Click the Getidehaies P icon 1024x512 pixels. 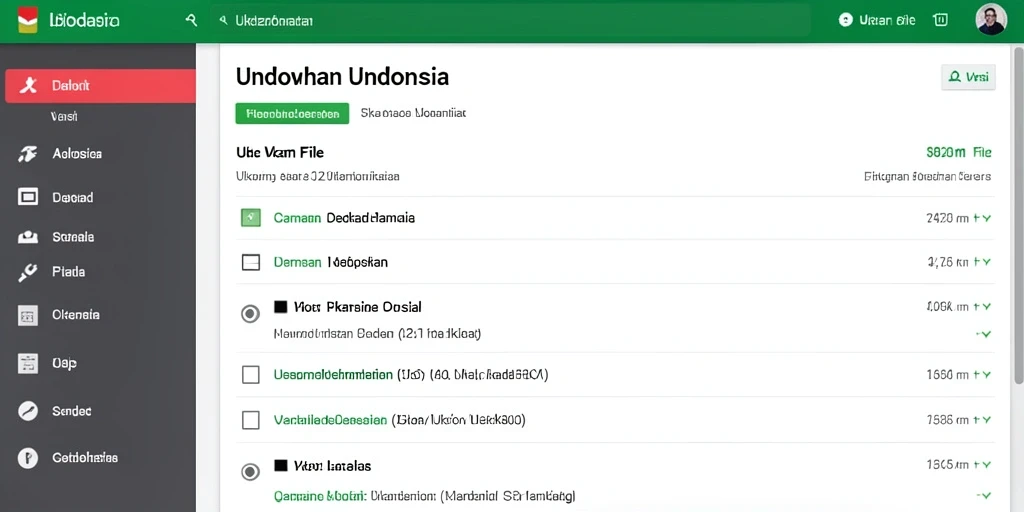pos(27,458)
